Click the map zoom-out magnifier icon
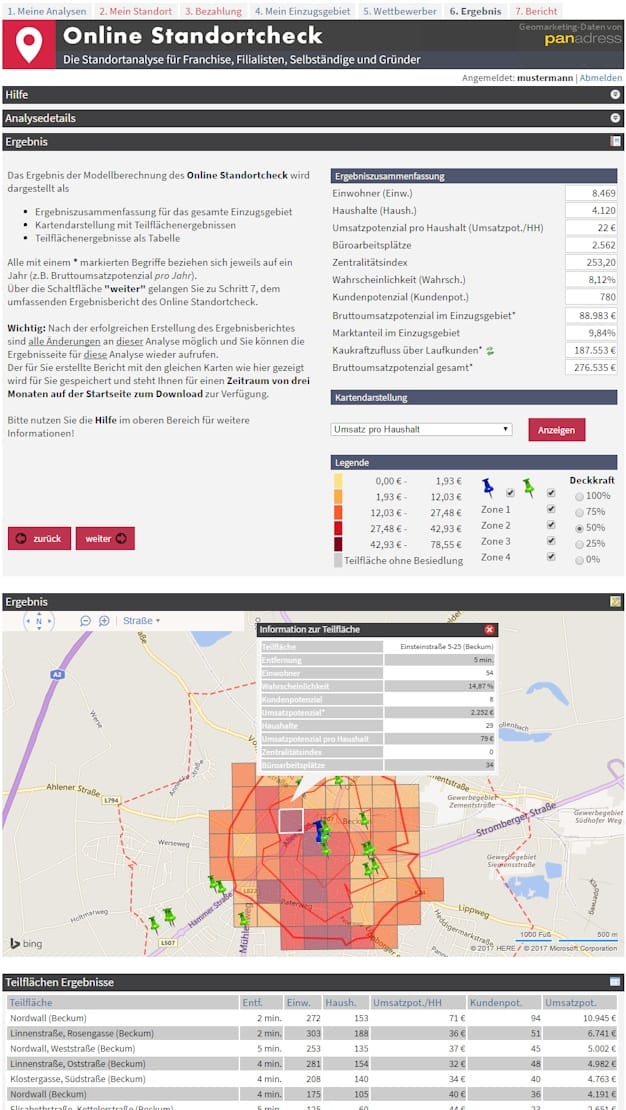Image resolution: width=626 pixels, height=1110 pixels. click(x=85, y=621)
